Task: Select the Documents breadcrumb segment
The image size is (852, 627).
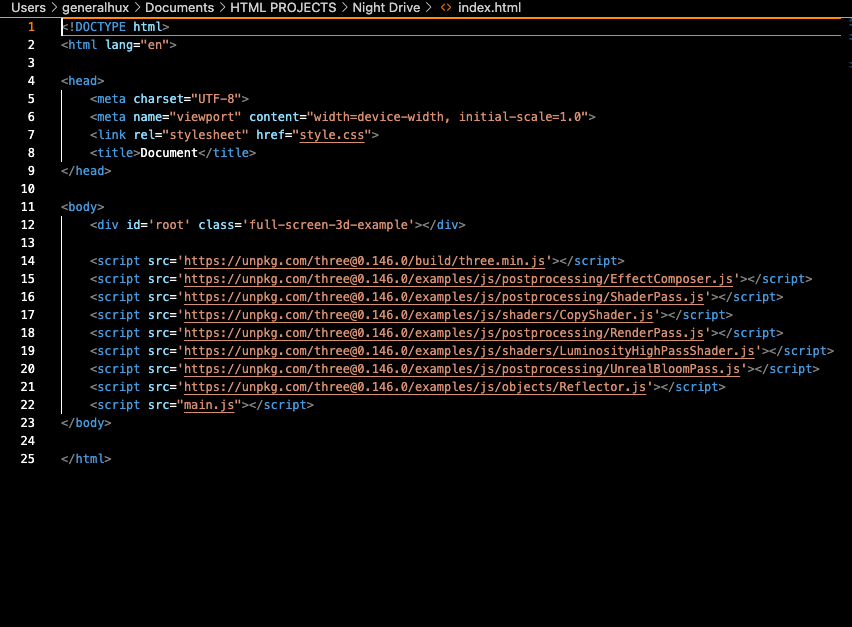Action: click(x=179, y=8)
